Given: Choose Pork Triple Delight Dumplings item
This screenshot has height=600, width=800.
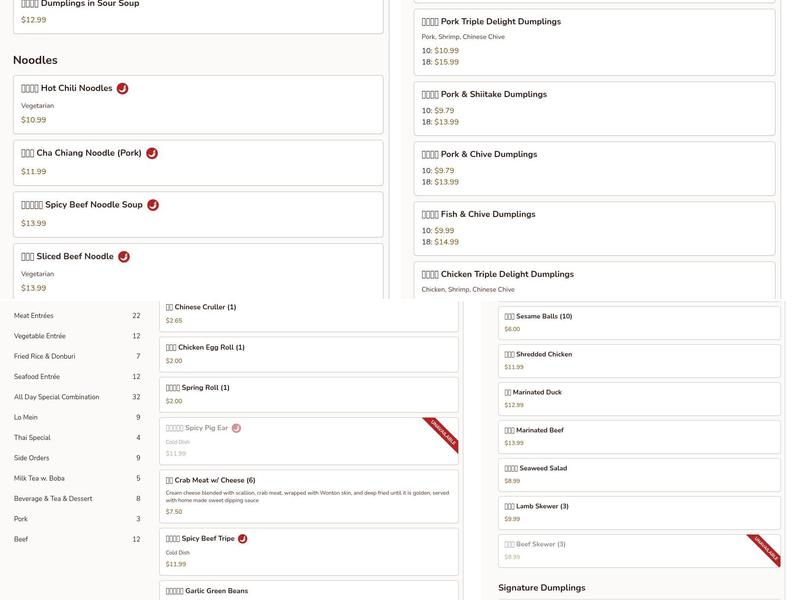Looking at the screenshot, I should (x=594, y=41).
